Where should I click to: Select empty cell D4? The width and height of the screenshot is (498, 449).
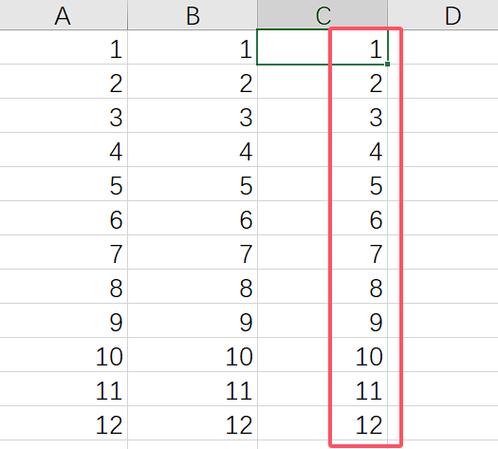pyautogui.click(x=443, y=150)
